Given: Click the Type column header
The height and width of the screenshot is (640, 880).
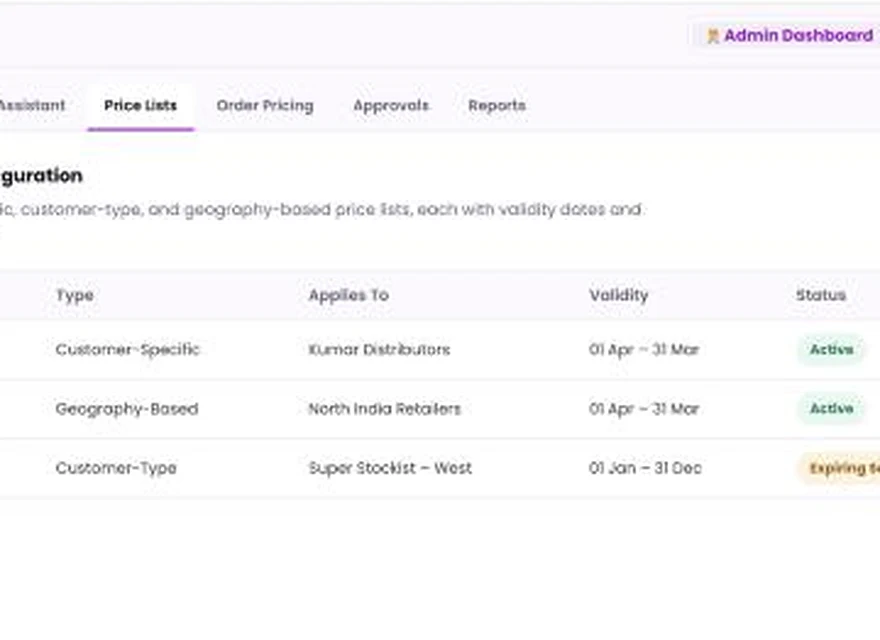Looking at the screenshot, I should point(75,295).
